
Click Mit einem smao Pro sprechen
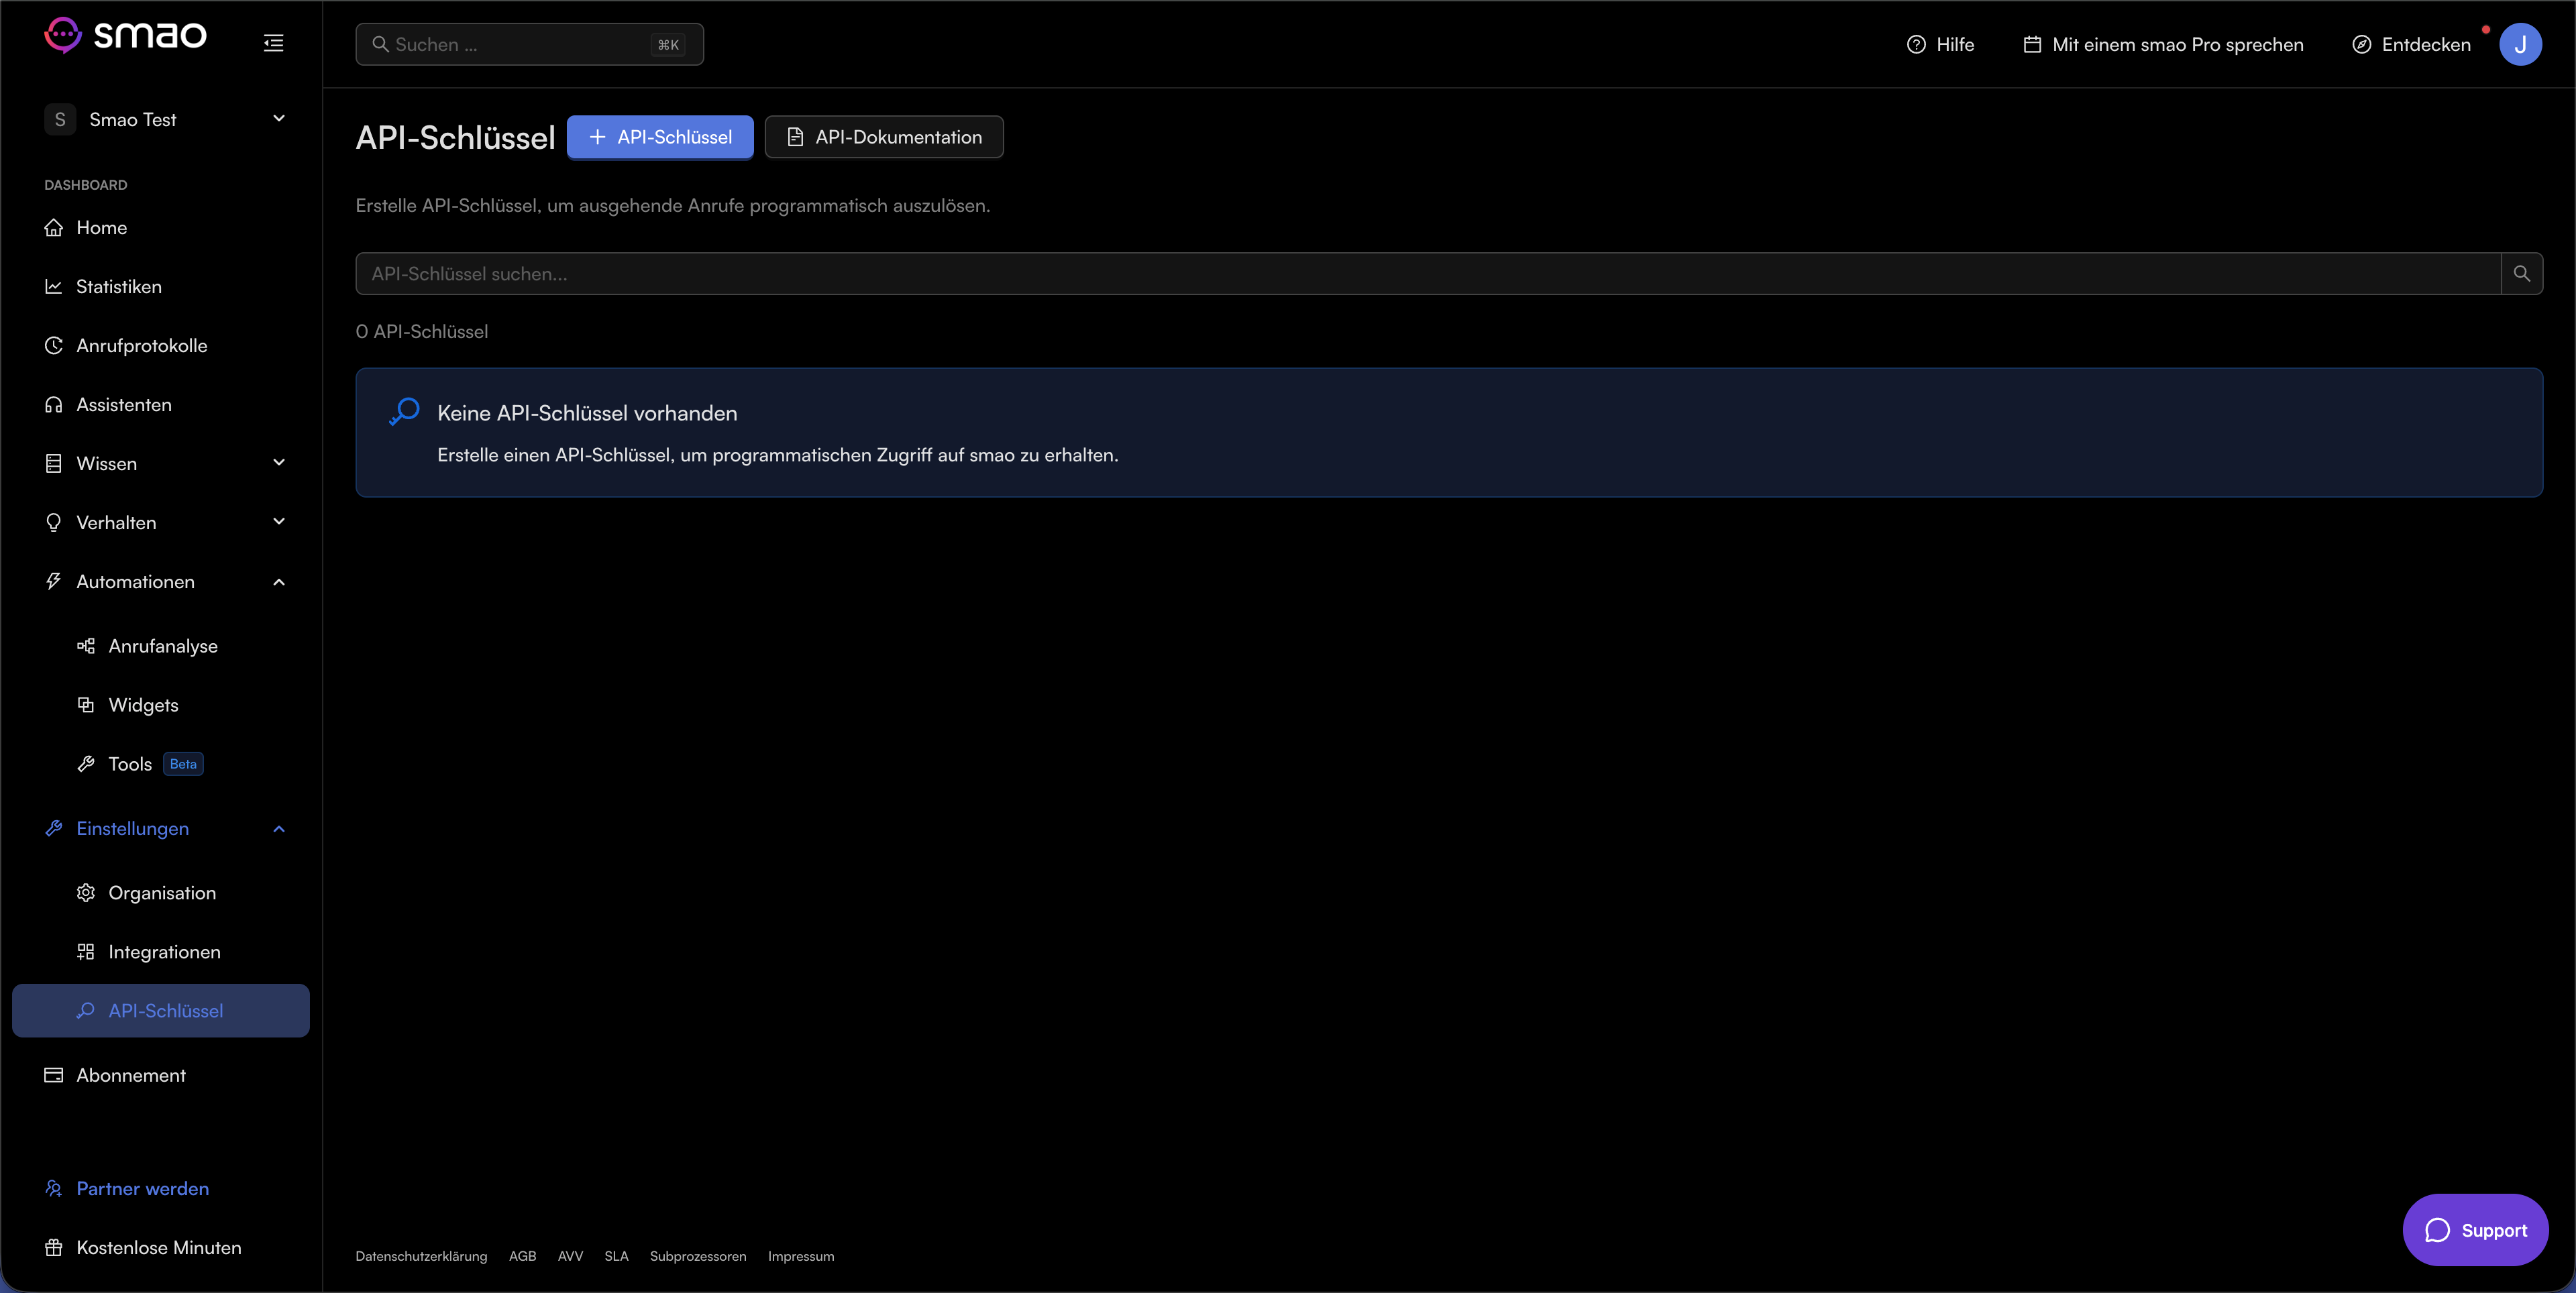click(x=2163, y=44)
